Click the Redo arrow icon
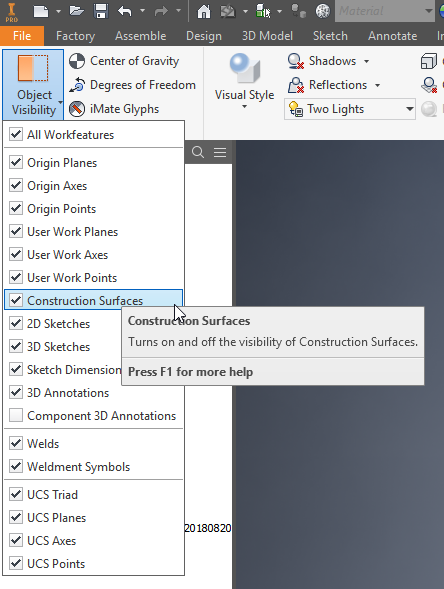The height and width of the screenshot is (589, 444). pyautogui.click(x=161, y=11)
